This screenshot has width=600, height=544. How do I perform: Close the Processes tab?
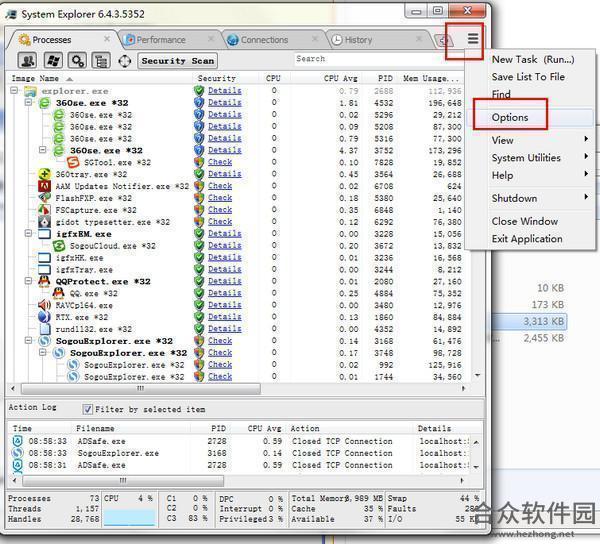tap(107, 39)
